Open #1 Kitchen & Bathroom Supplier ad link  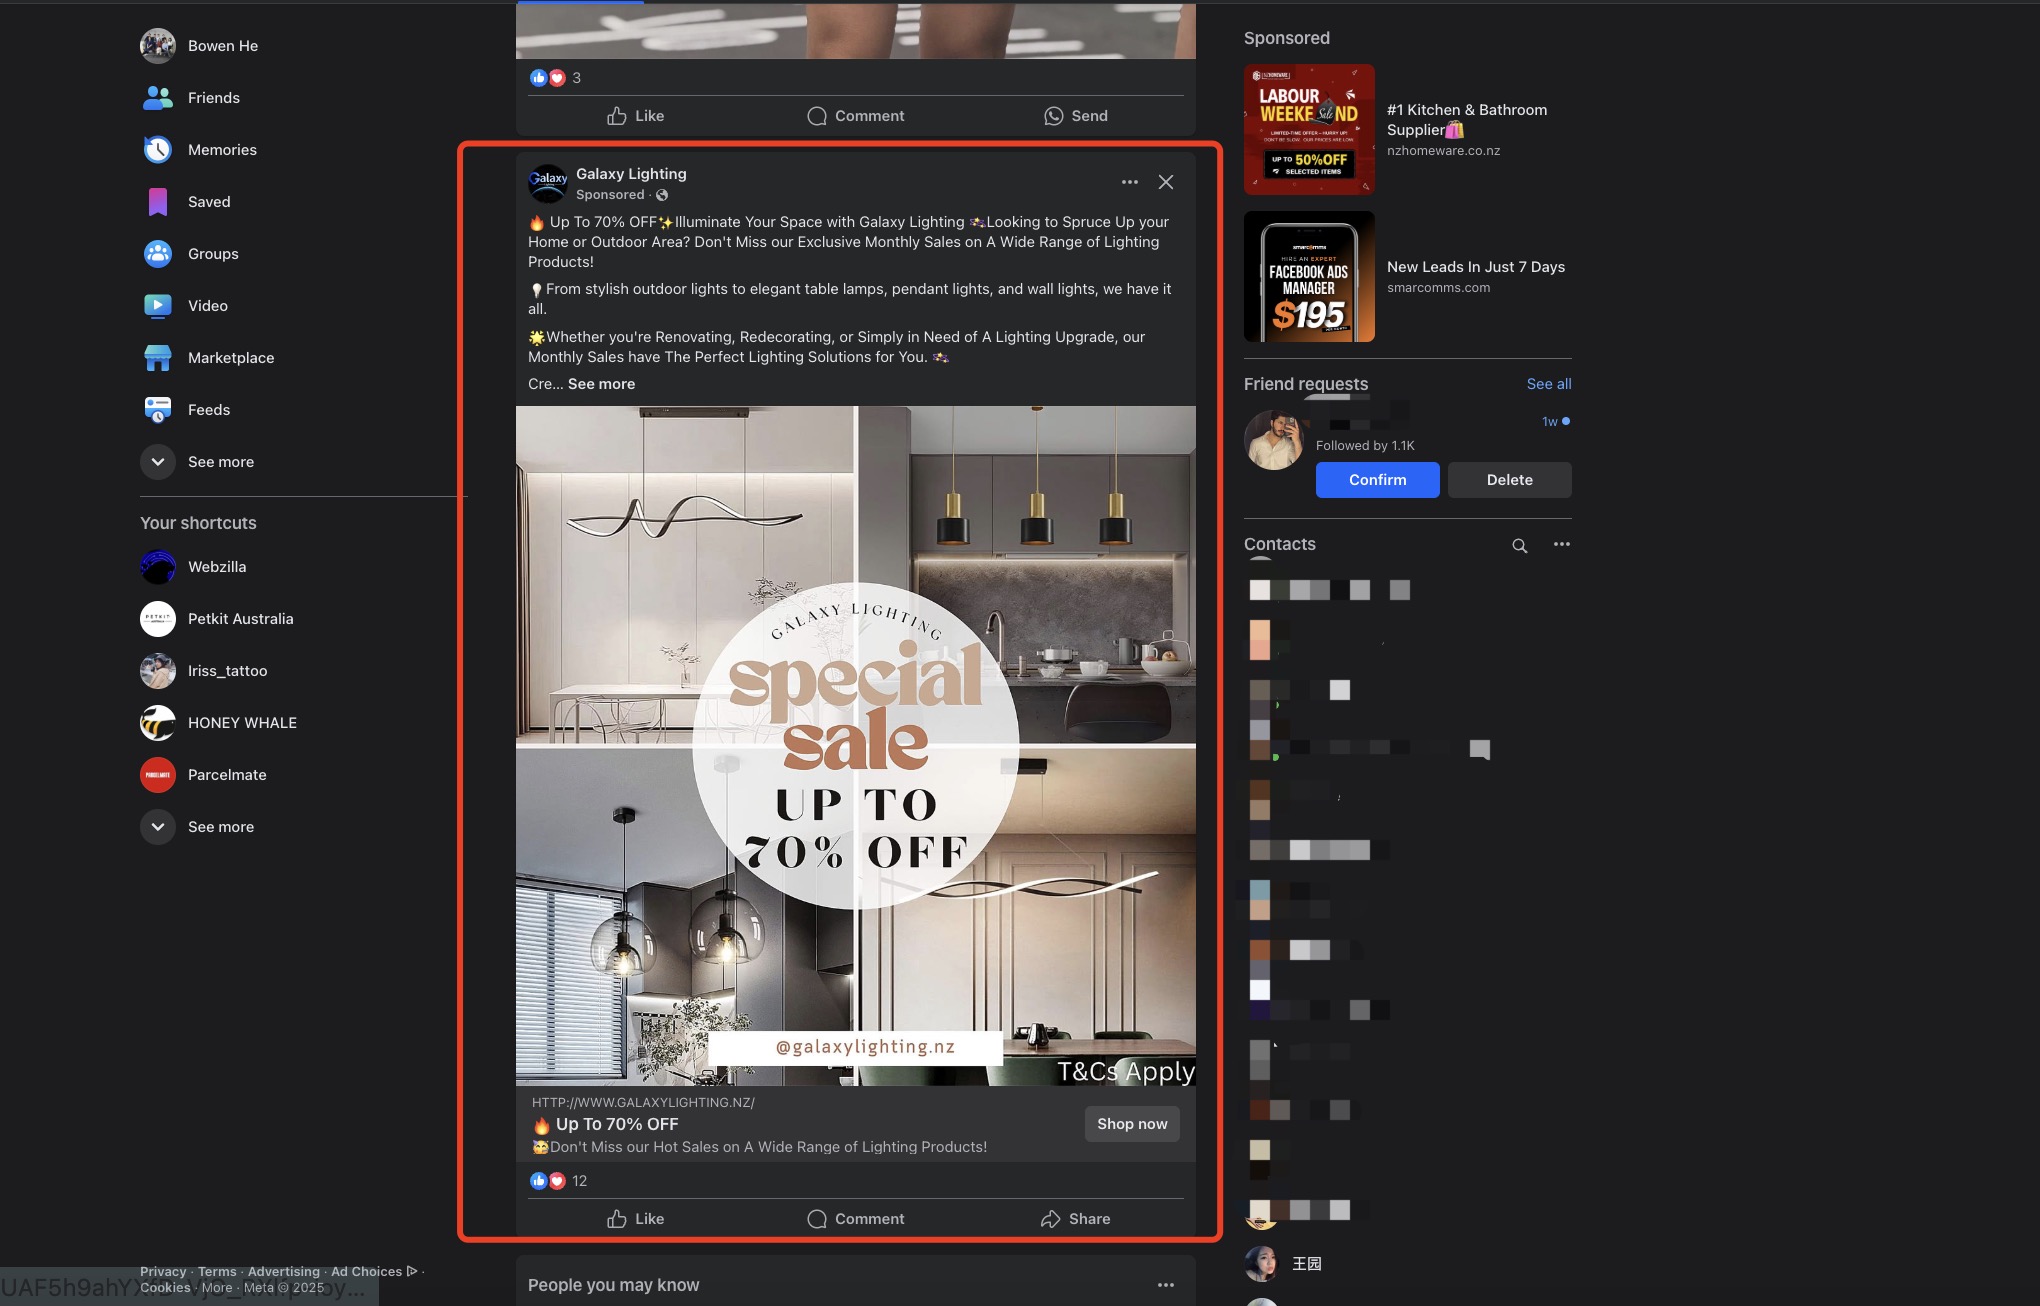click(1467, 120)
